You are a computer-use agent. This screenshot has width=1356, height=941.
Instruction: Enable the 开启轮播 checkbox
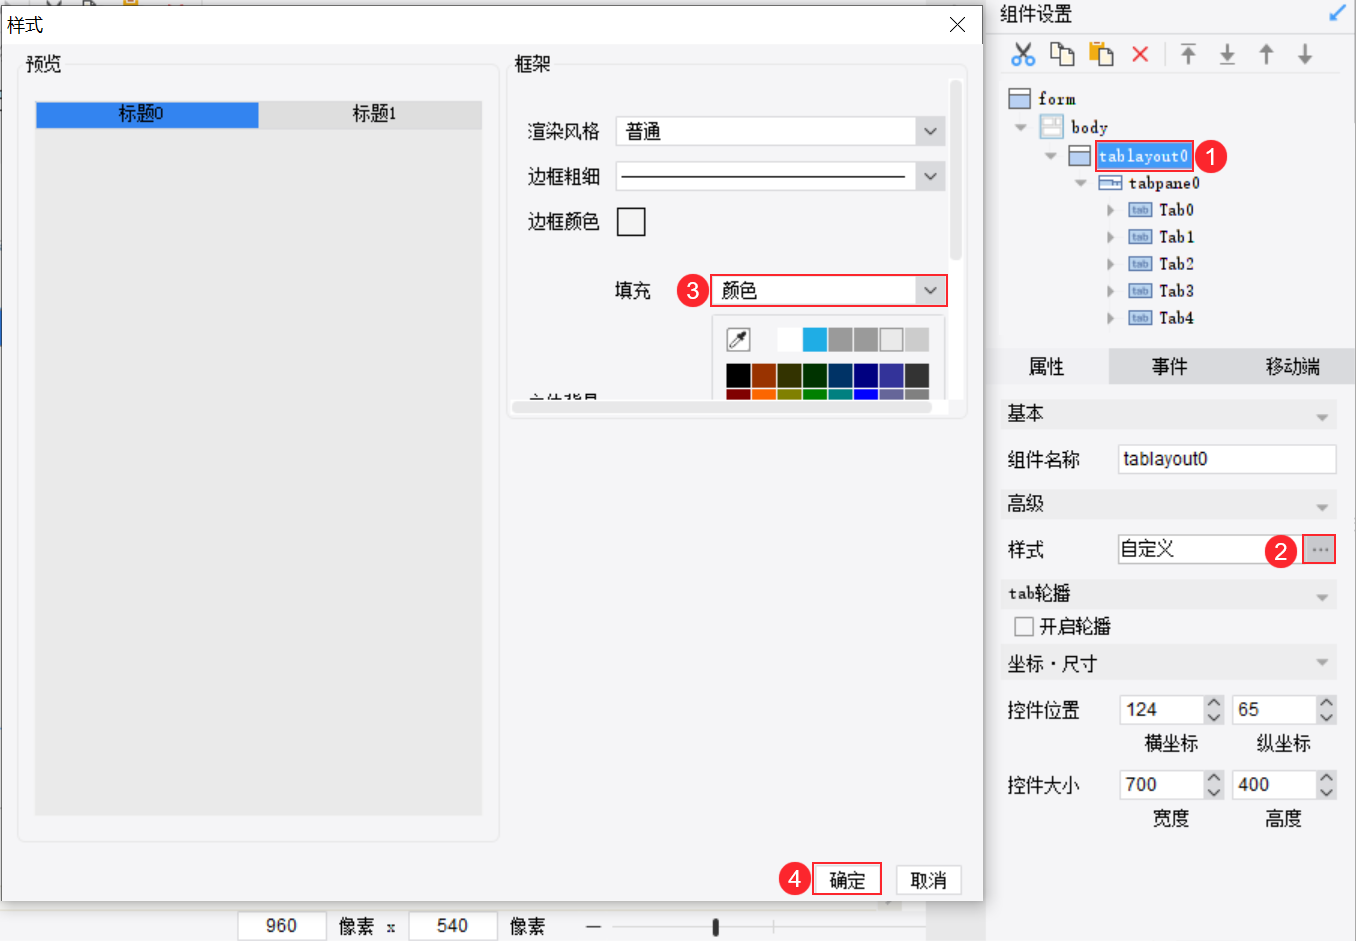click(x=1024, y=627)
